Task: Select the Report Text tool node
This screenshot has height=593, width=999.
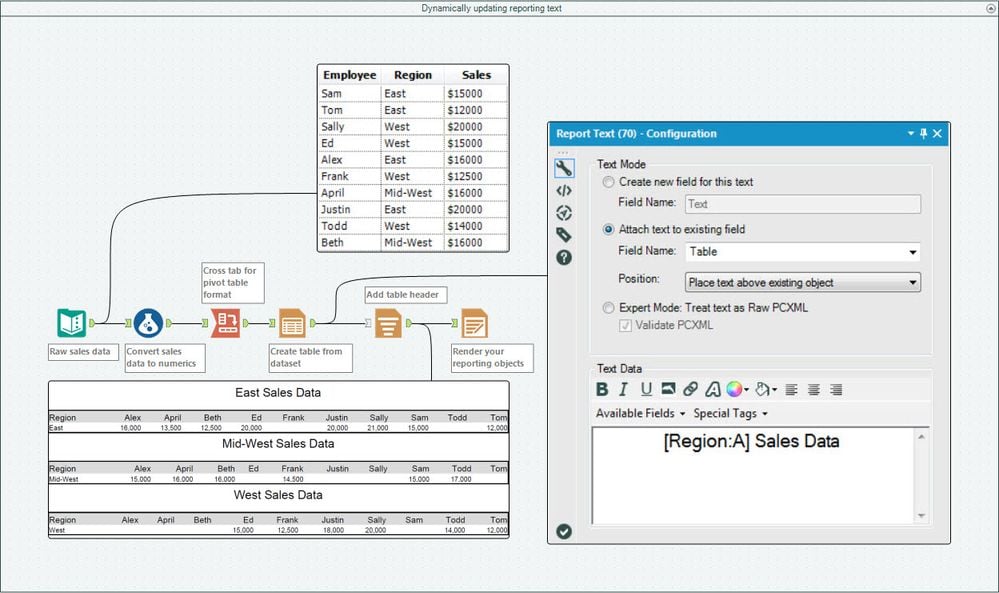Action: [x=388, y=323]
